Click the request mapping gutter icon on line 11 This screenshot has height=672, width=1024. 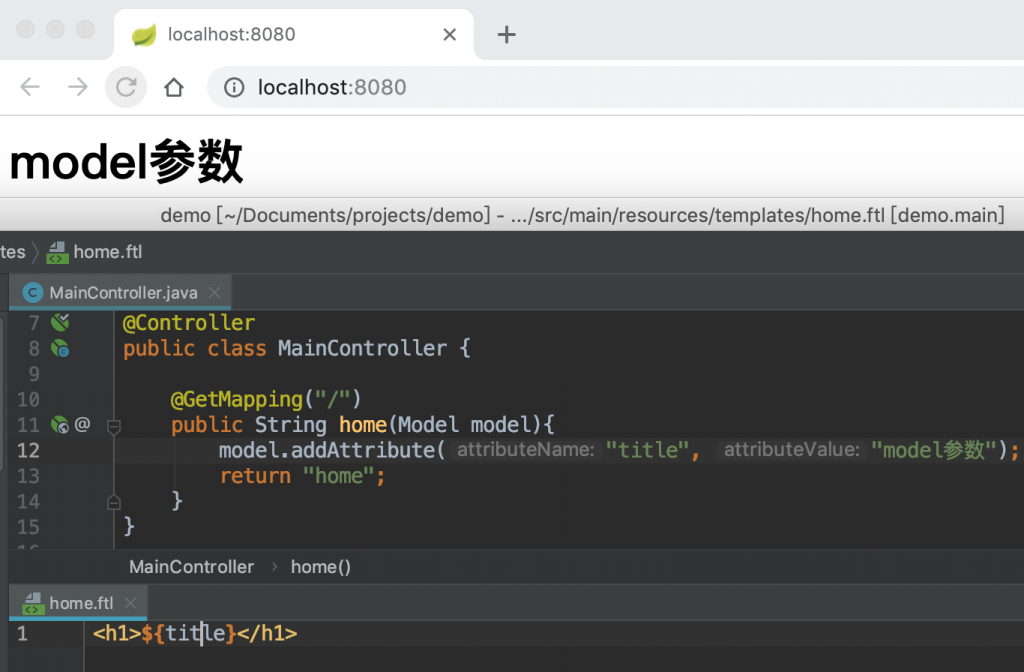coord(58,424)
